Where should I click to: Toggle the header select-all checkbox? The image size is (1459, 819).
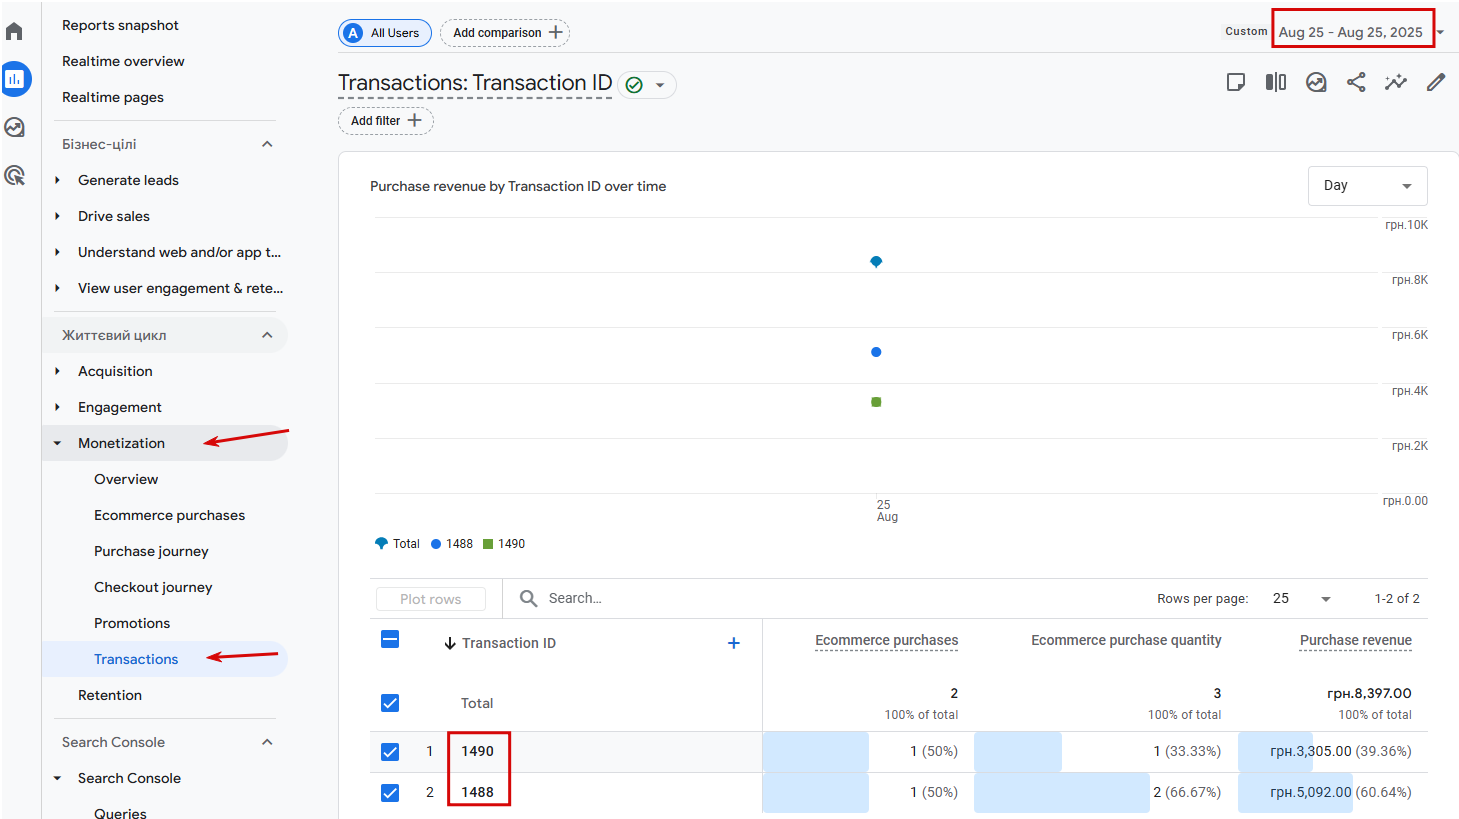[x=390, y=639]
